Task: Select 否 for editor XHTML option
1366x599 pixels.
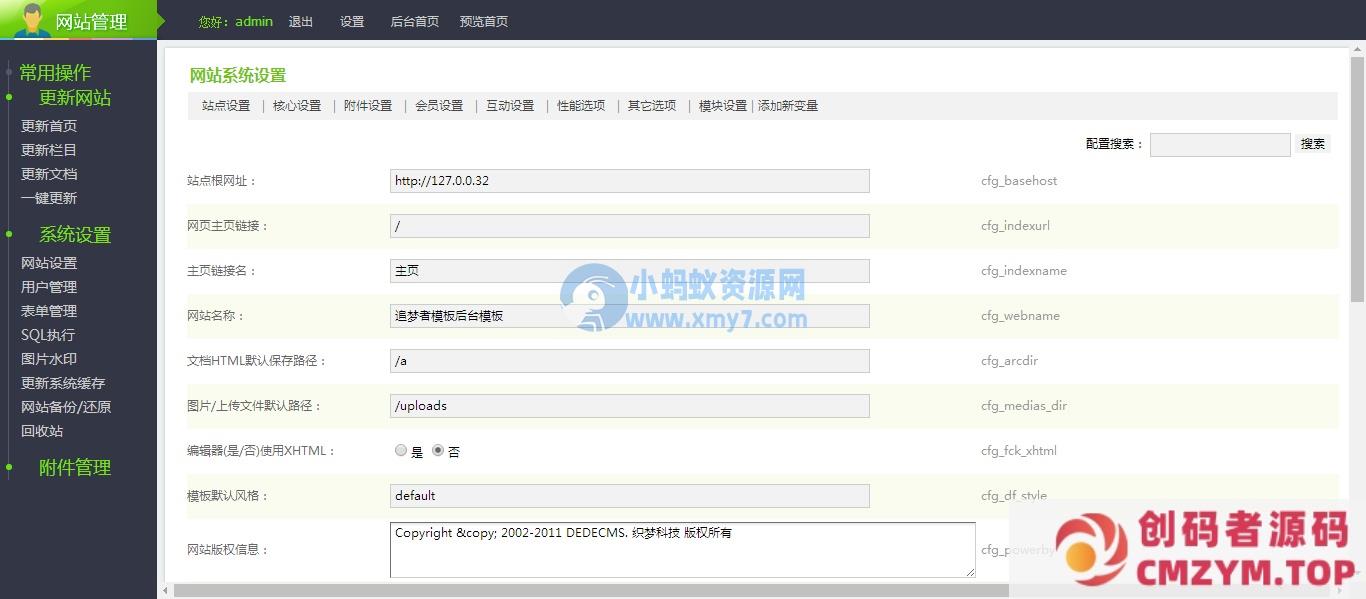Action: pyautogui.click(x=438, y=451)
